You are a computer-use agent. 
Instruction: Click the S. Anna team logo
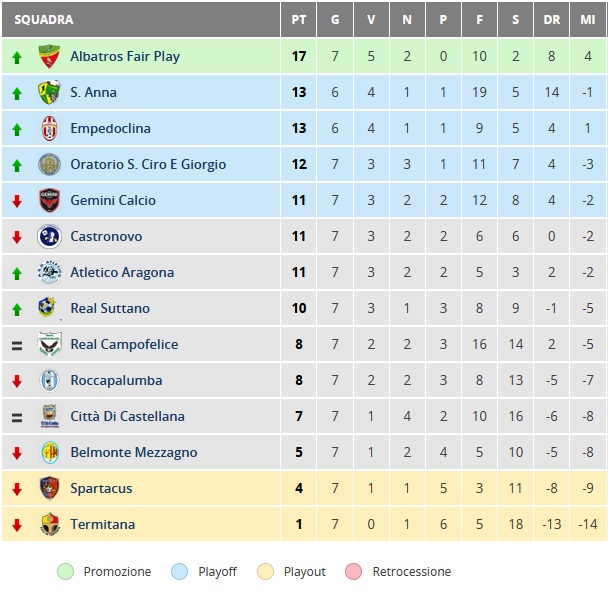[x=49, y=92]
